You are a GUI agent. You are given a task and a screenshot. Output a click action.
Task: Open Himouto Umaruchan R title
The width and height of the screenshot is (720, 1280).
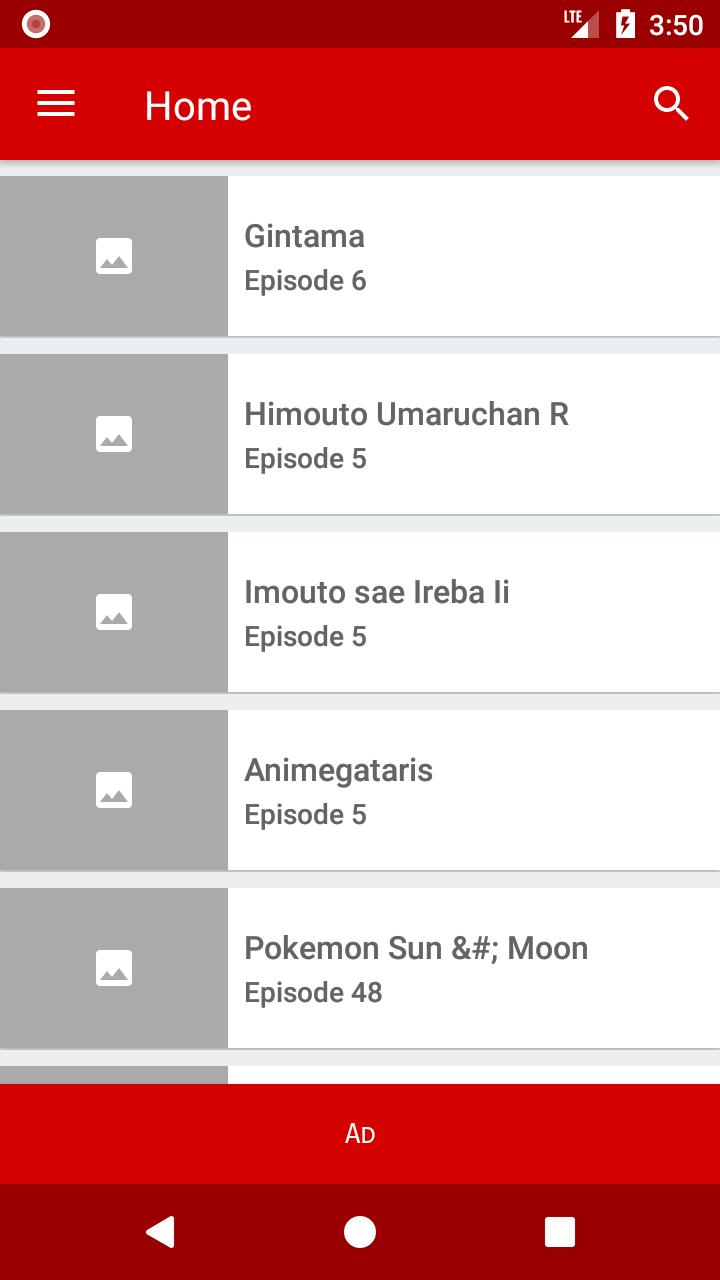pyautogui.click(x=406, y=414)
